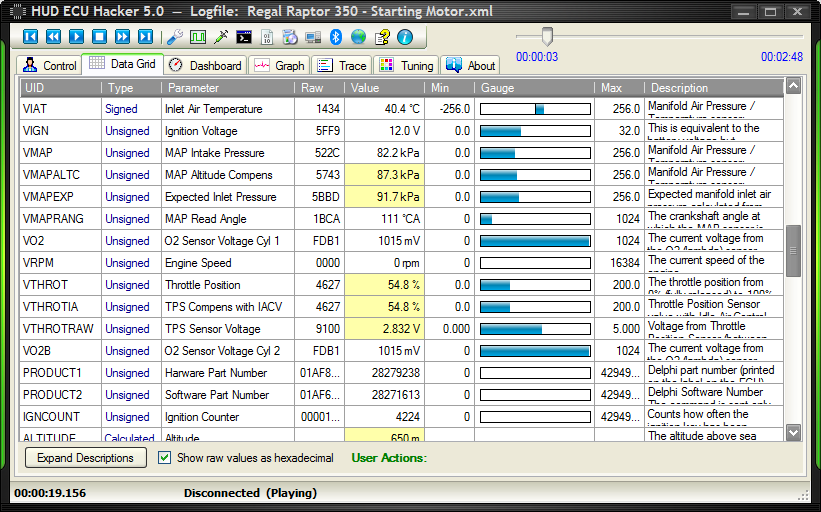Screen dimensions: 821x512
Task: Click the green square-wave signal icon
Action: (x=197, y=37)
